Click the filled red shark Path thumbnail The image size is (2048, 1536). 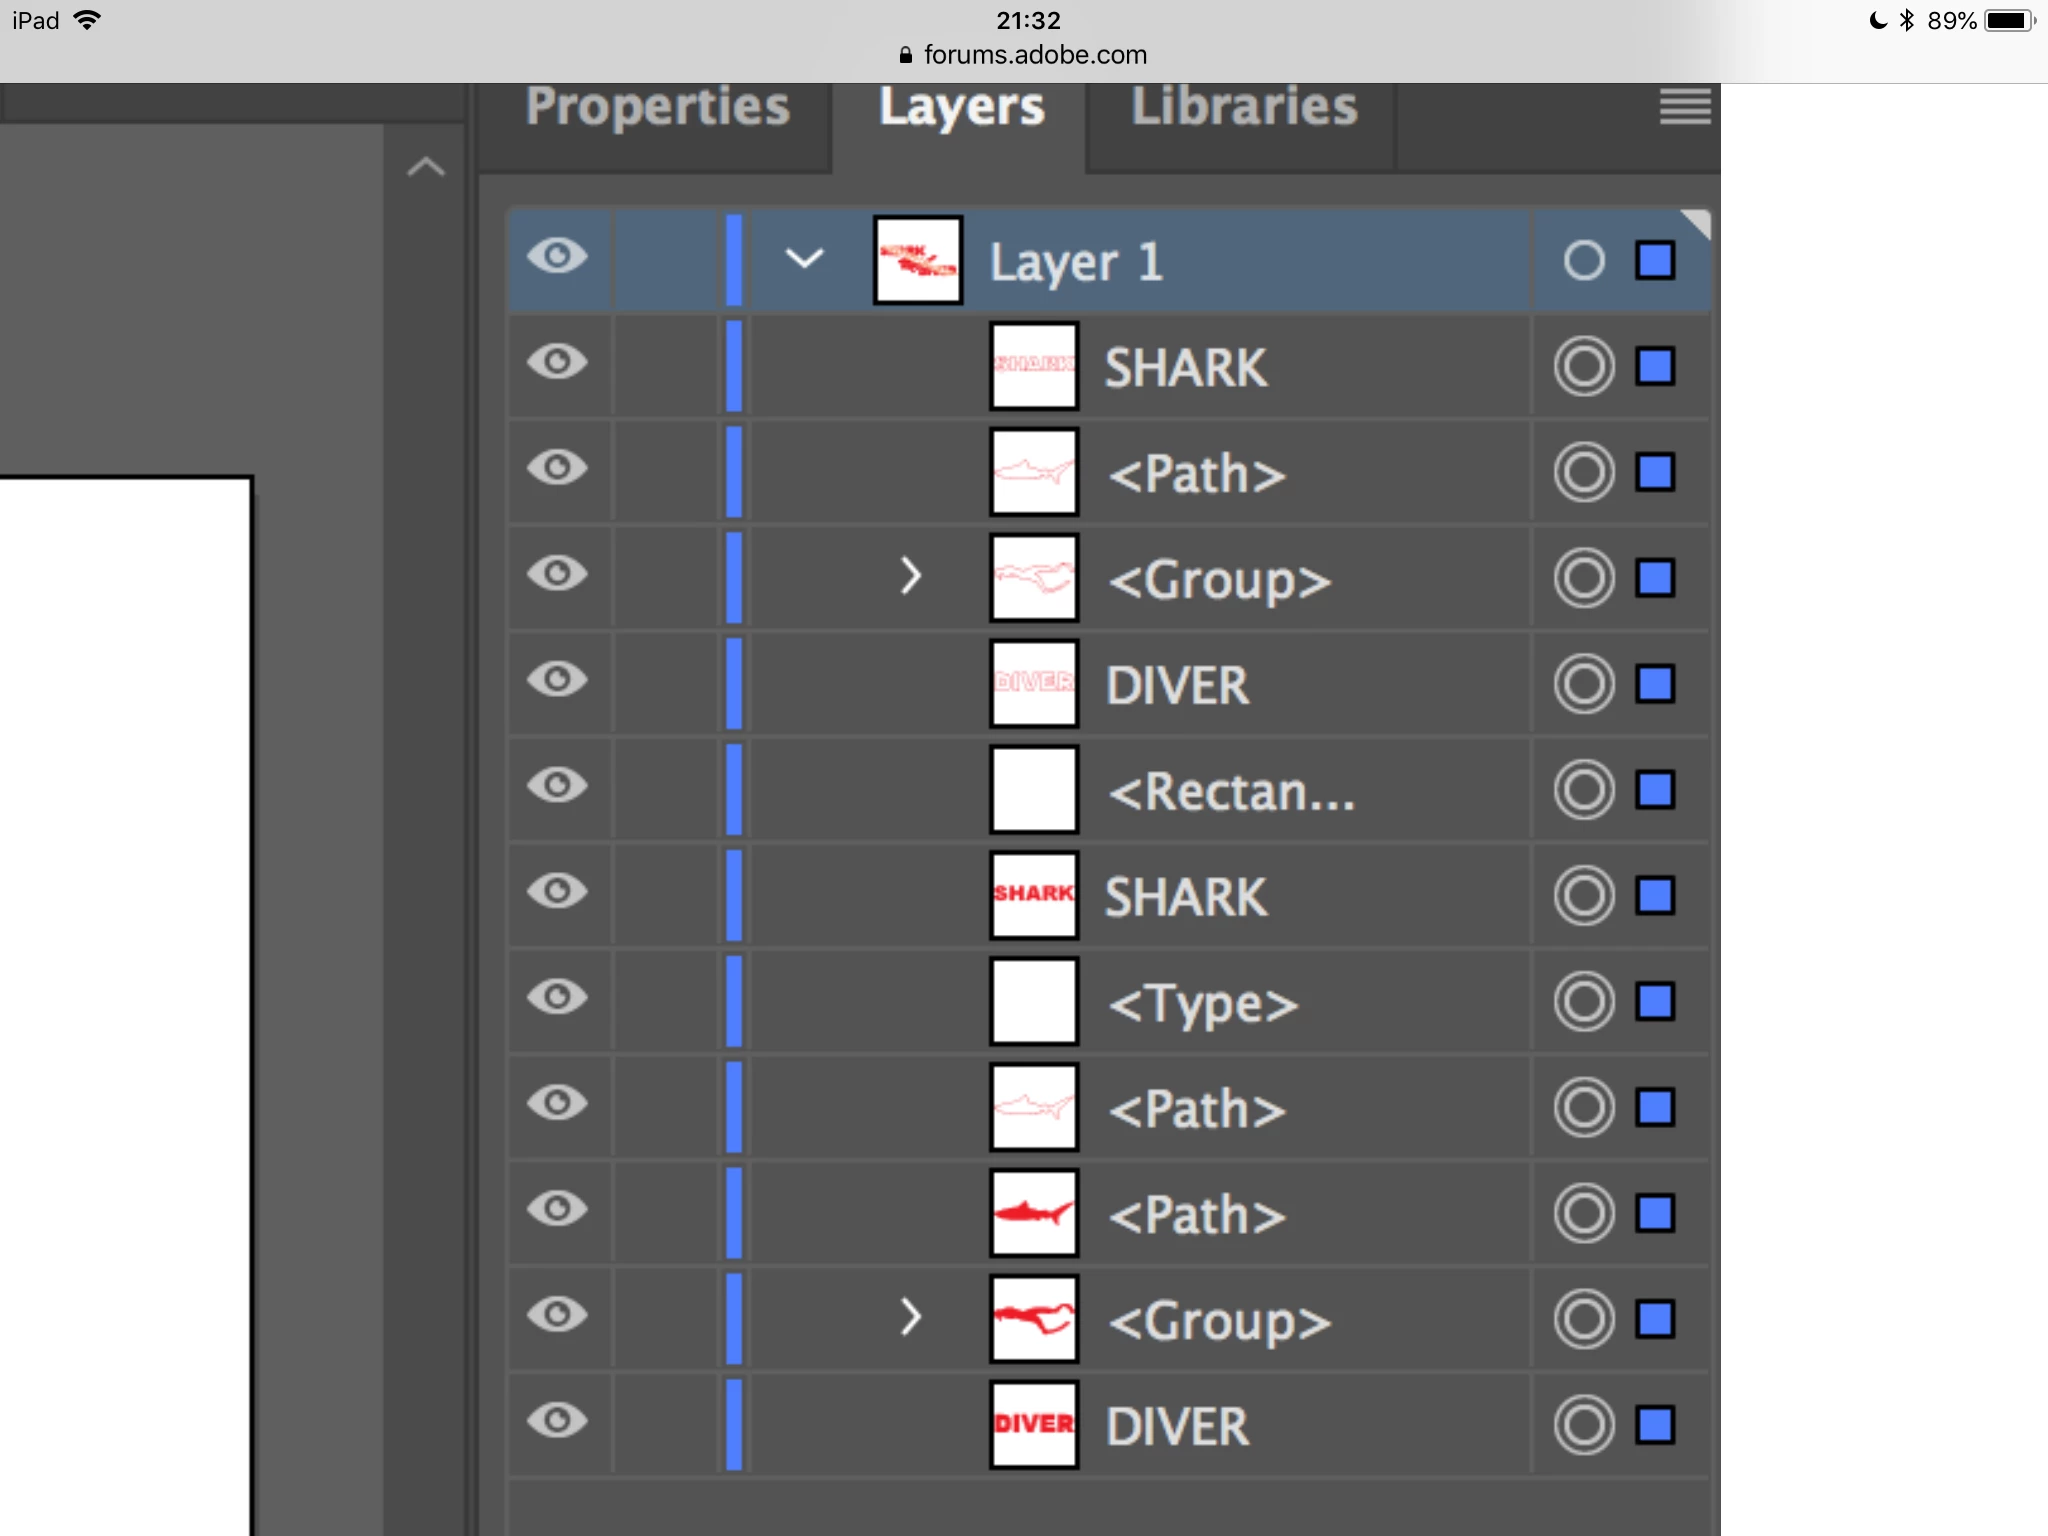click(1034, 1213)
